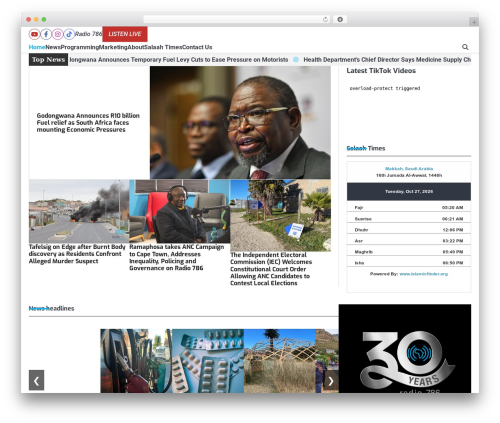Open the Programming menu item
This screenshot has height=423, width=500.
coord(80,47)
